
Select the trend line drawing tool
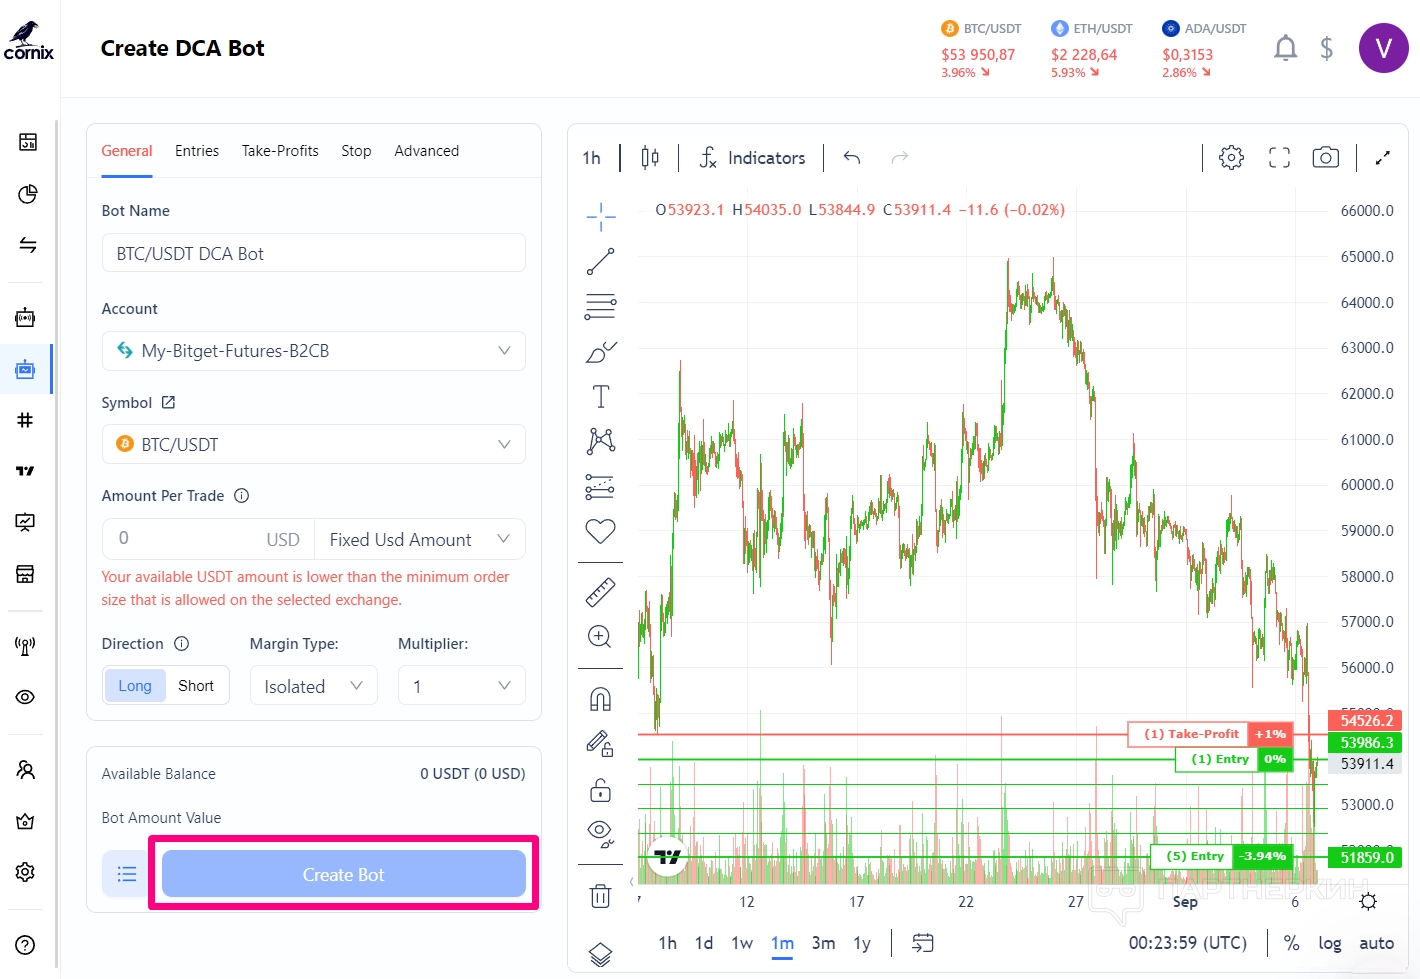pos(600,262)
